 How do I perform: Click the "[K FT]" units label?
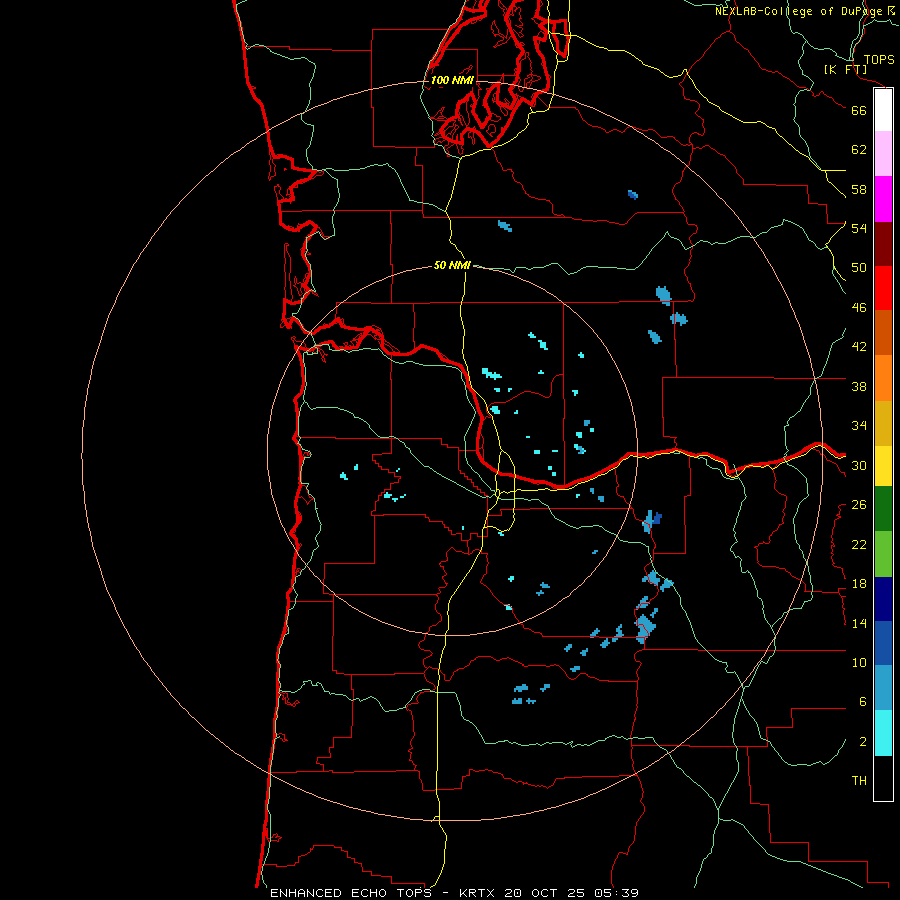845,70
